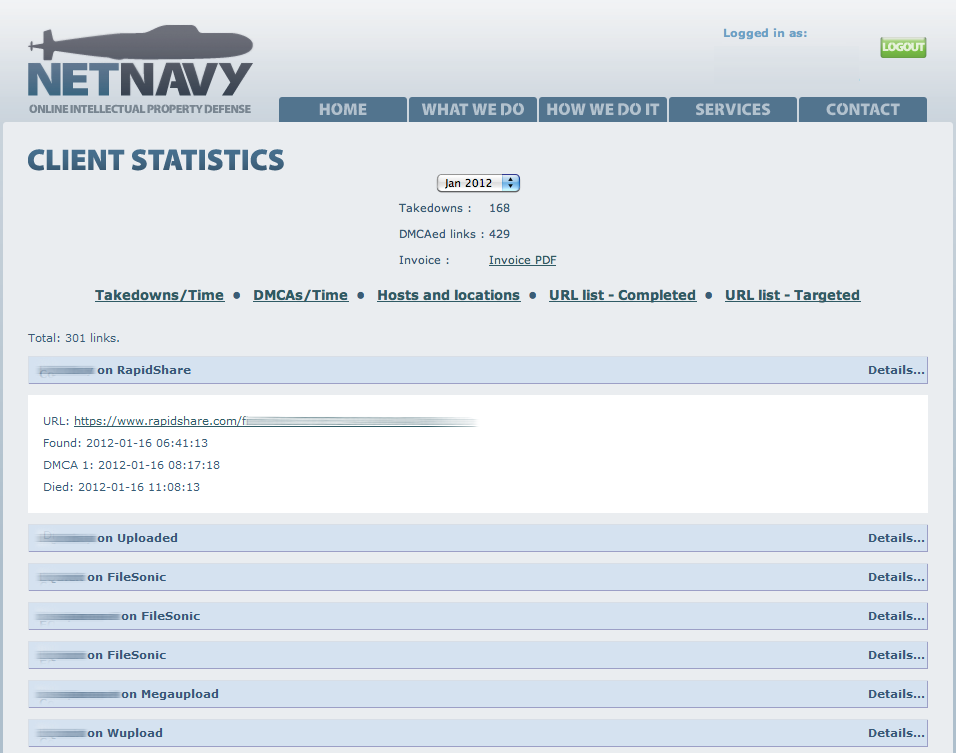Click the 'on Wupload' row title
956x753 pixels.
click(x=125, y=733)
